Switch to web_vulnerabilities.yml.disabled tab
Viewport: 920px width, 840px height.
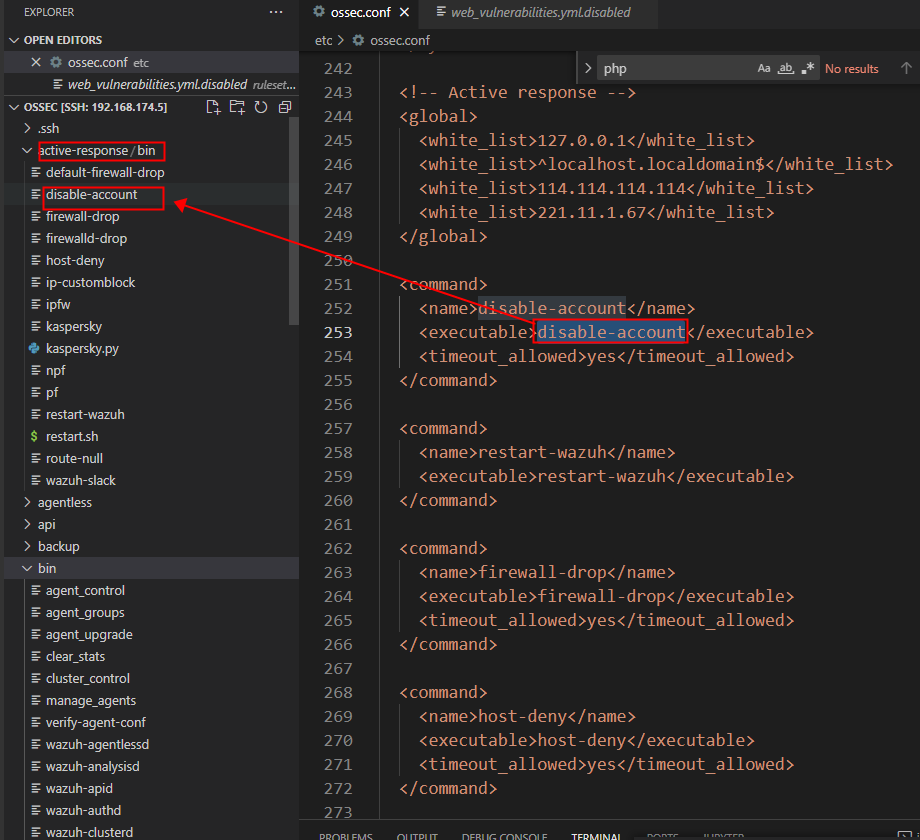click(540, 12)
